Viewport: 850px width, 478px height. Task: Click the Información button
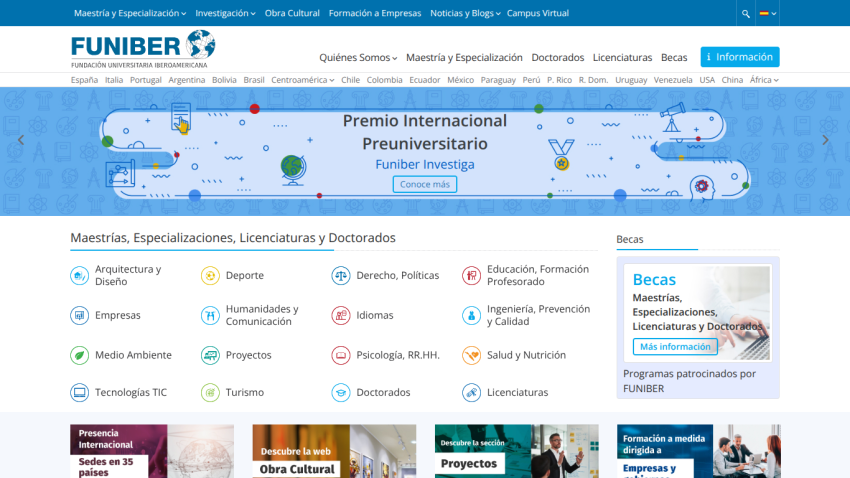tap(740, 57)
